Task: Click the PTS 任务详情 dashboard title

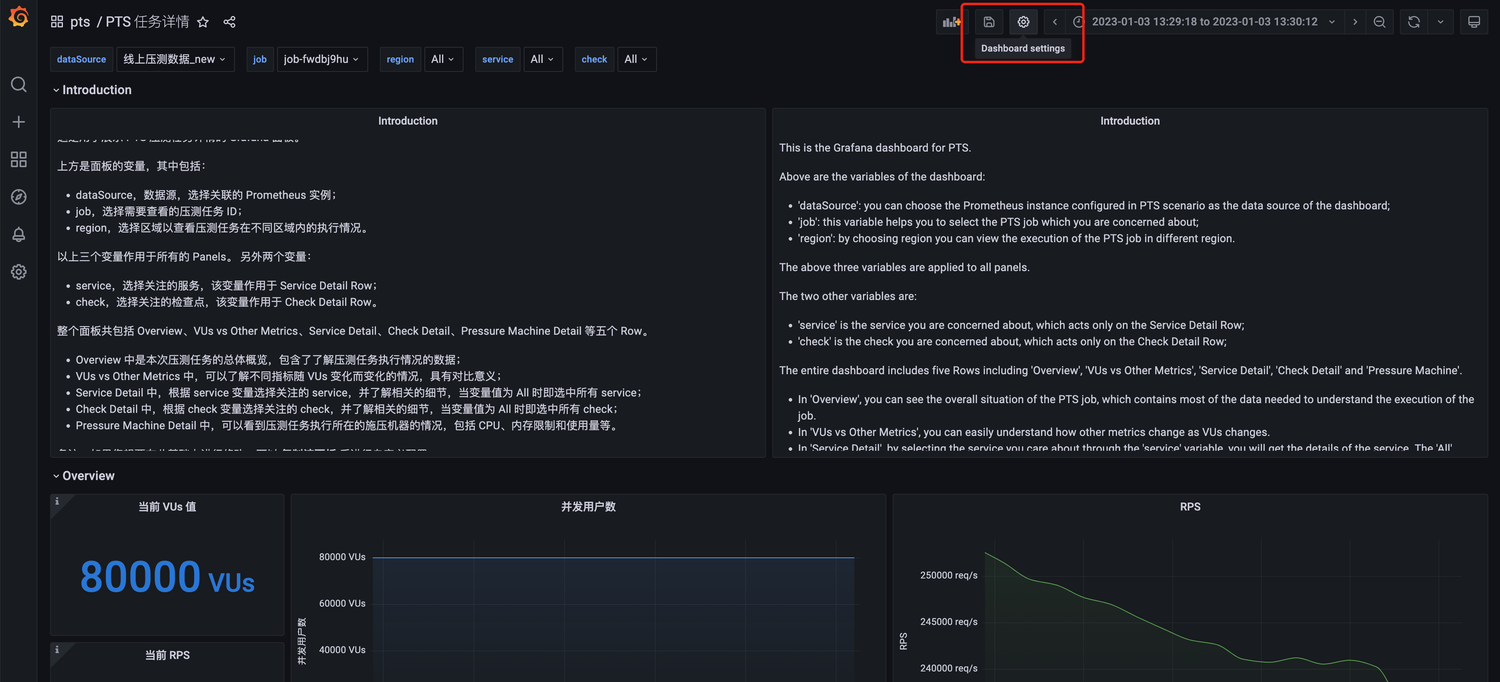Action: [x=147, y=22]
